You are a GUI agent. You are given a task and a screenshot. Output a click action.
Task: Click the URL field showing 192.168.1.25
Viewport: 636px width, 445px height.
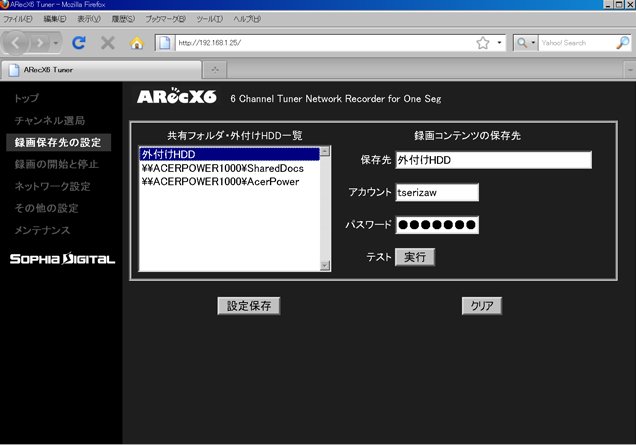tap(324, 43)
